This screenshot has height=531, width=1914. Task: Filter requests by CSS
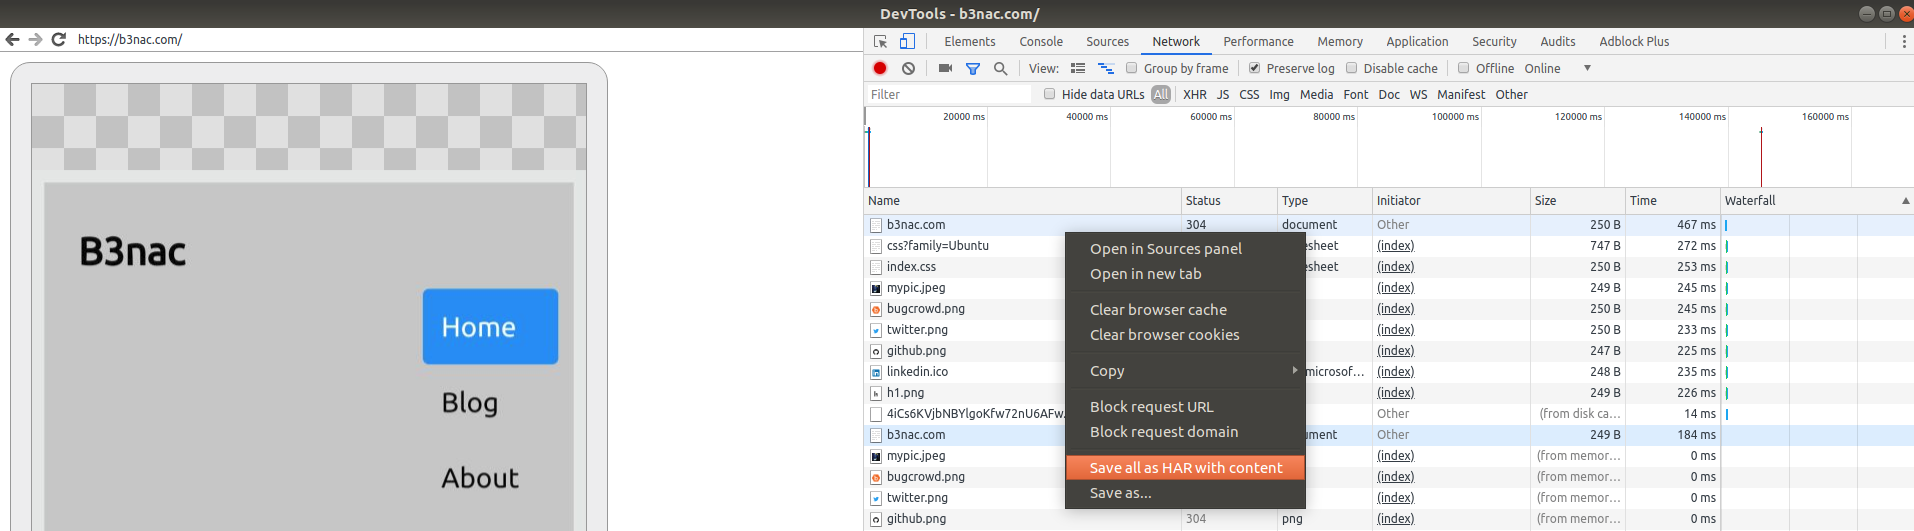(x=1249, y=95)
